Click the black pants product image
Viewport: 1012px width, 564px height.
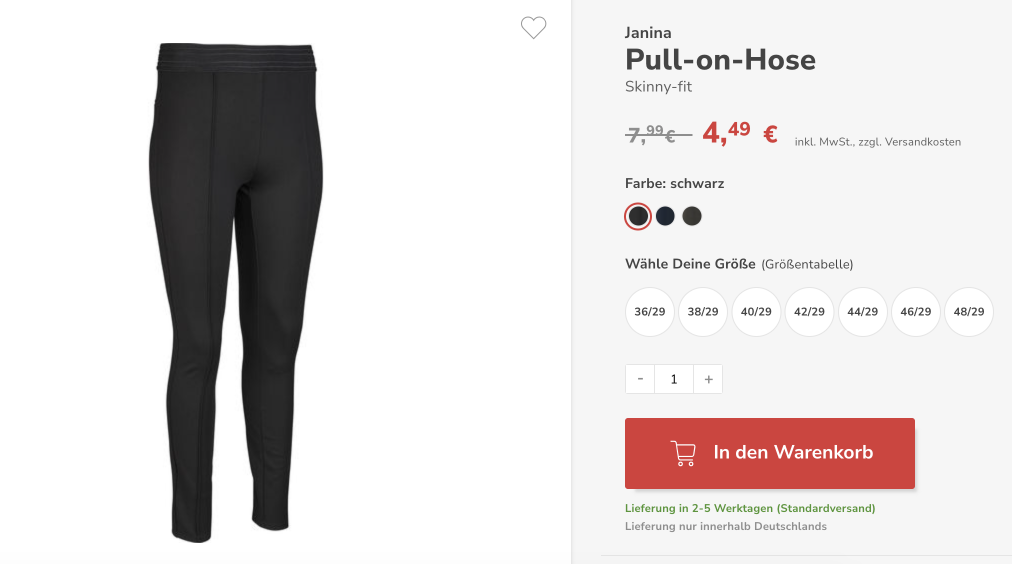(x=236, y=292)
